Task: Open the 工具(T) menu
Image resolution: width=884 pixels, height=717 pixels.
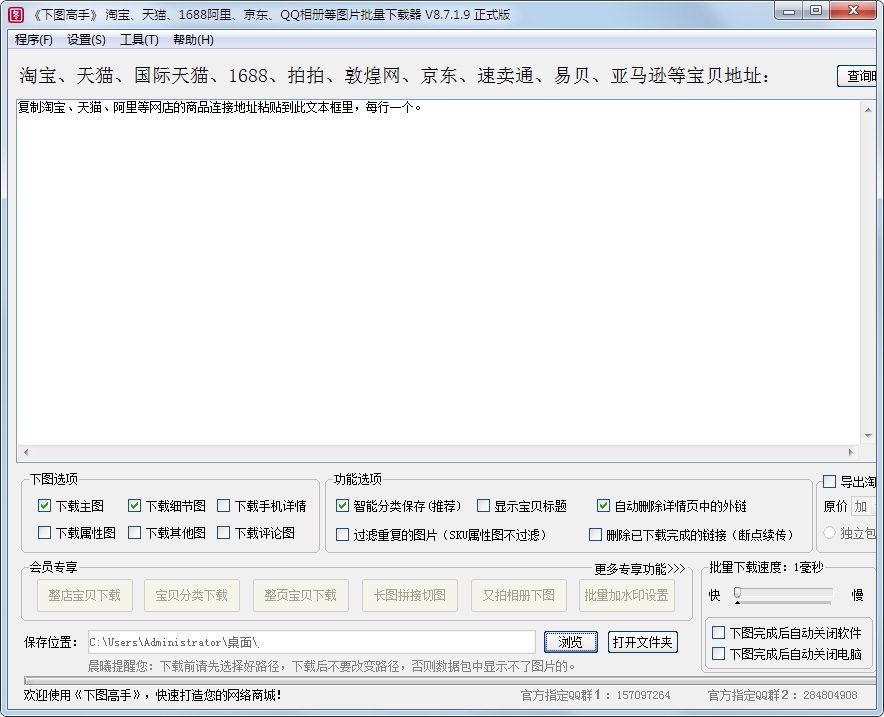Action: pos(139,40)
